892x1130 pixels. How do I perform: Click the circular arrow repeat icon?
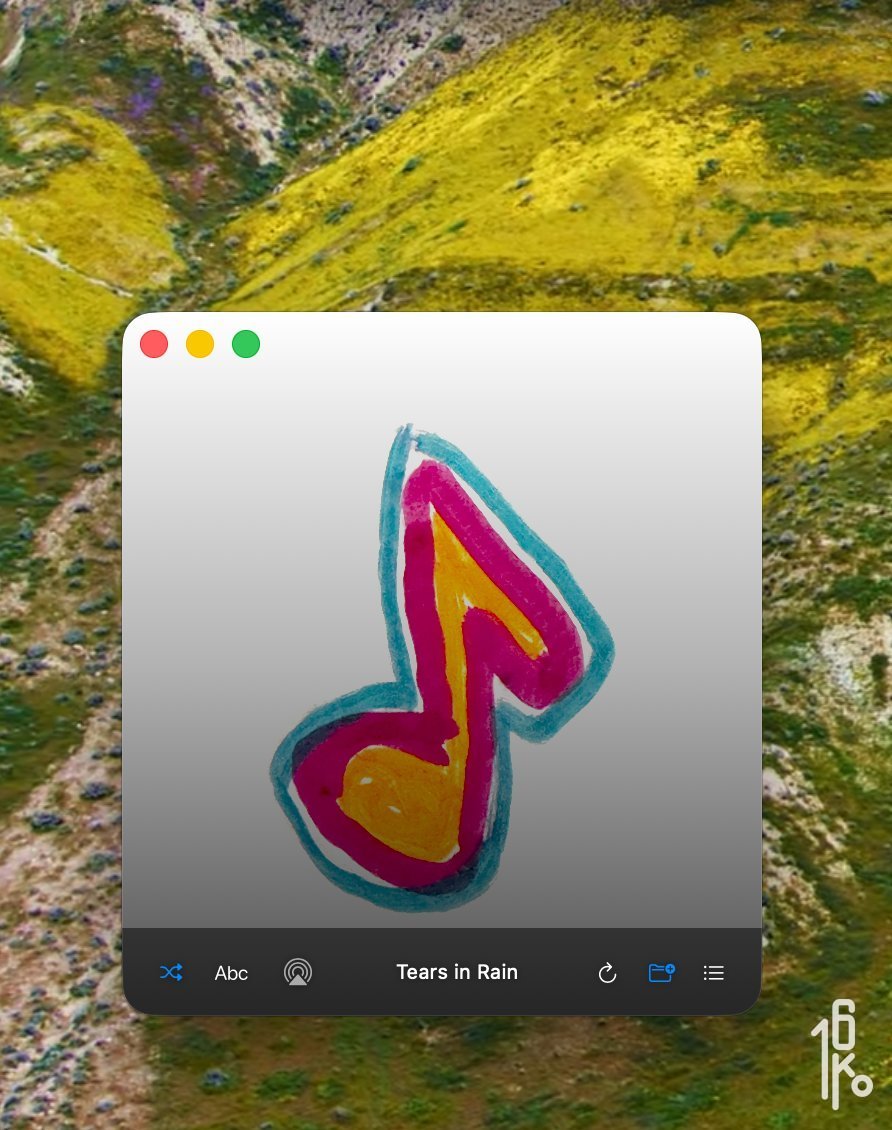[607, 973]
